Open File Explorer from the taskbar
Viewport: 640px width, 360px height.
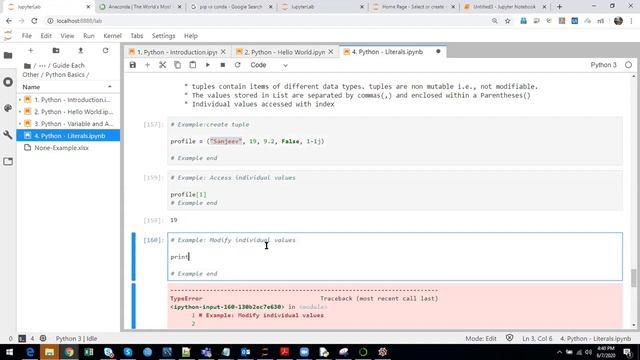click(x=49, y=352)
